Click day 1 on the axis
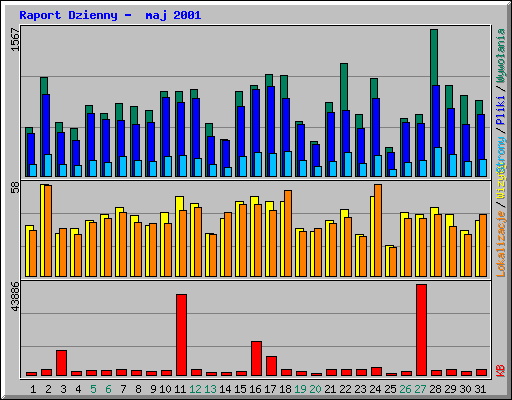512x400 pixels. 33,389
